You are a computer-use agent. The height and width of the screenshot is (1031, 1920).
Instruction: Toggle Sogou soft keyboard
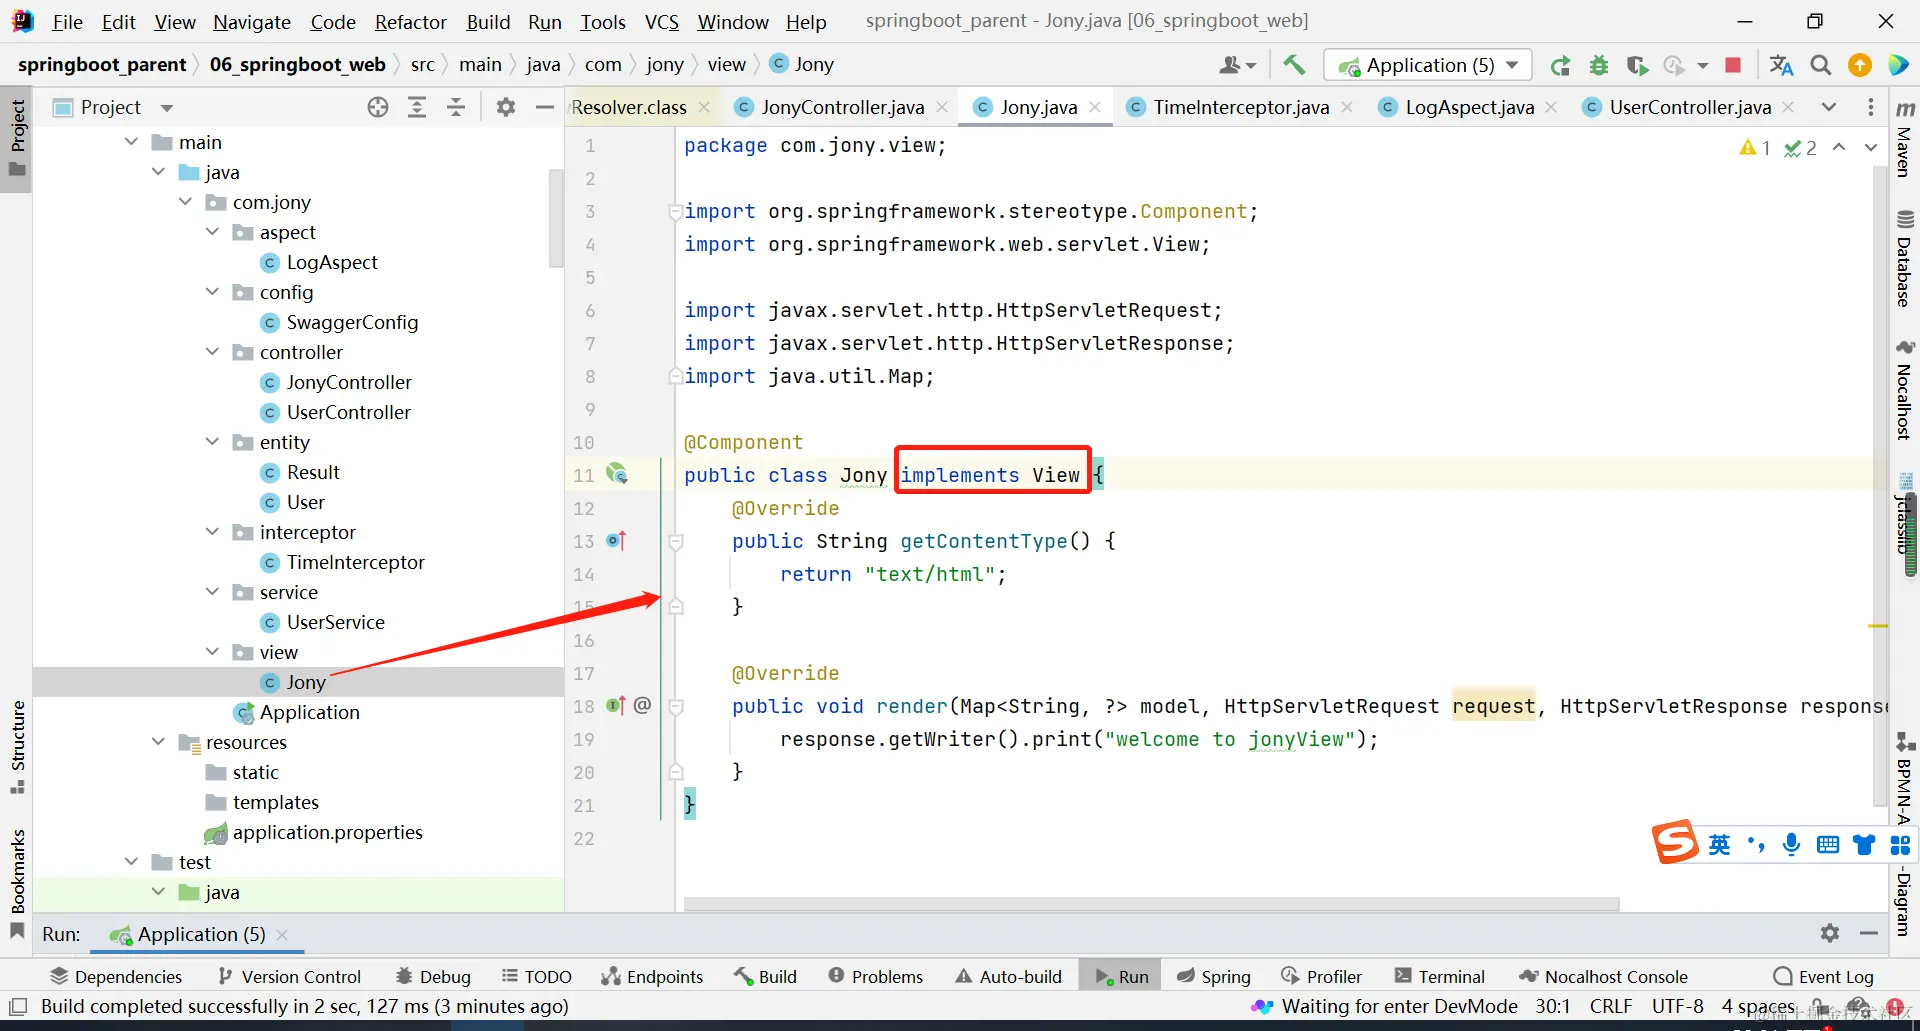(x=1828, y=845)
